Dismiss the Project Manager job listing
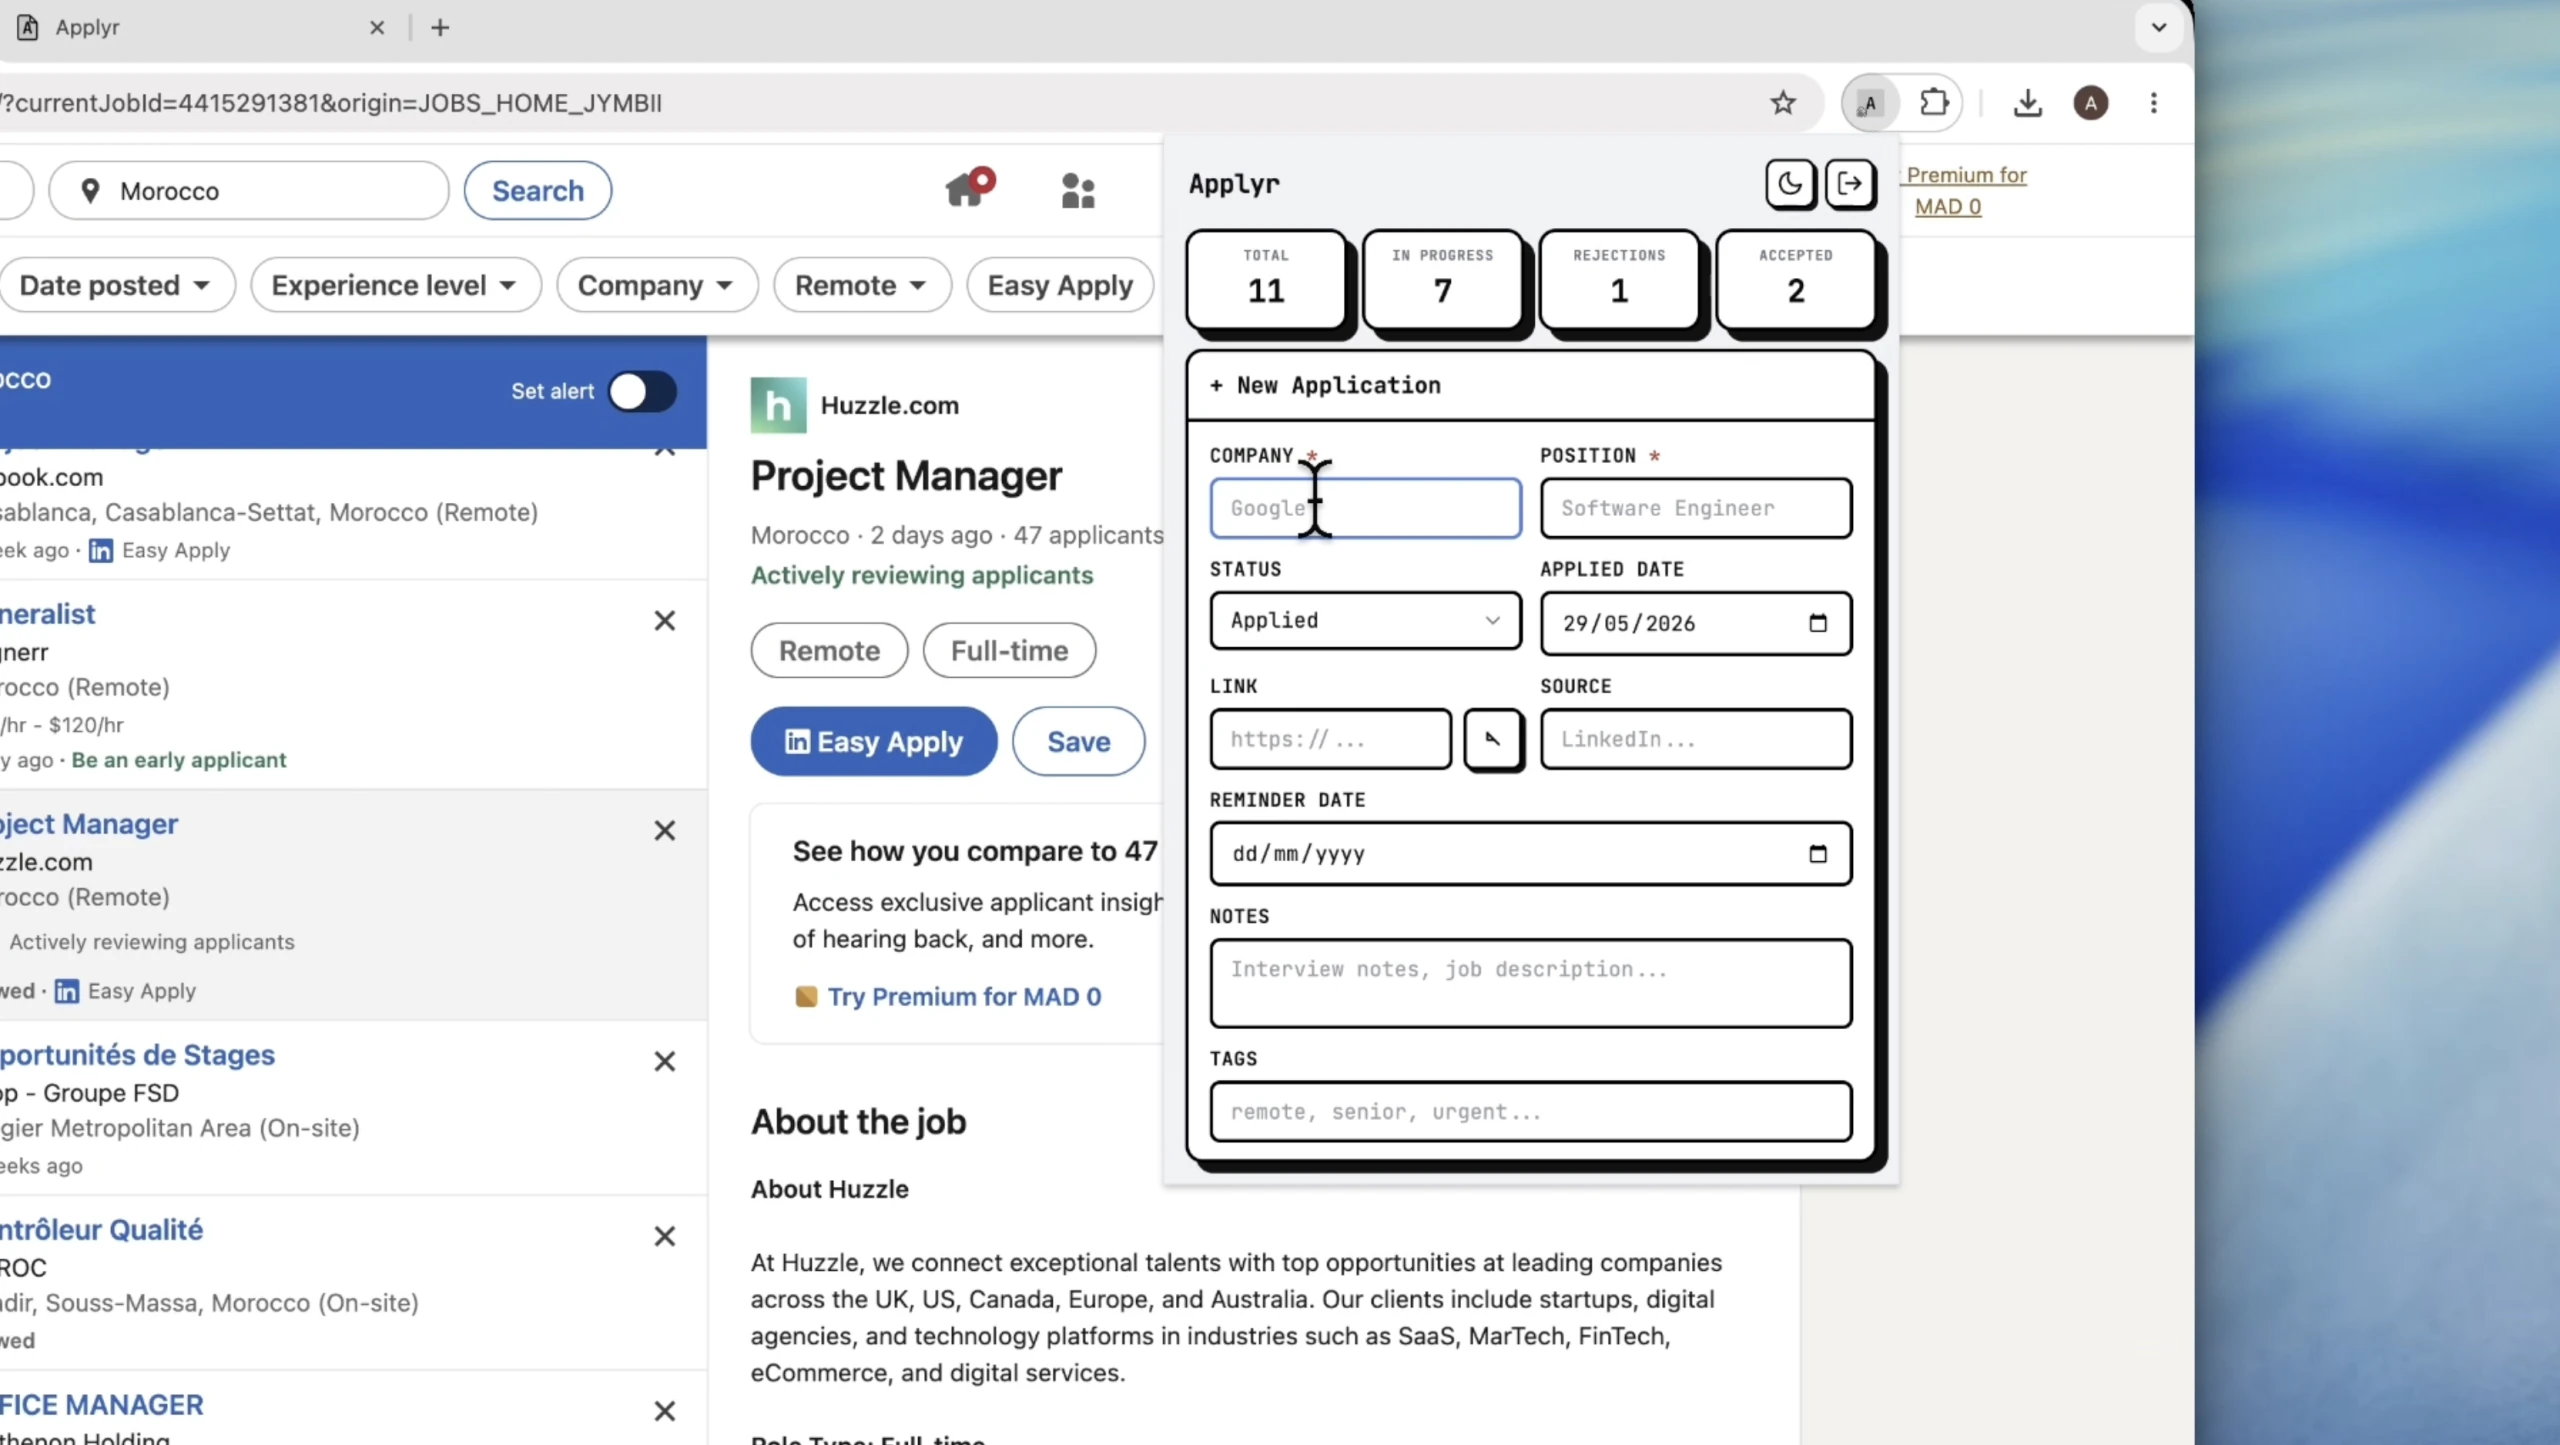Image resolution: width=2560 pixels, height=1445 pixels. tap(665, 830)
